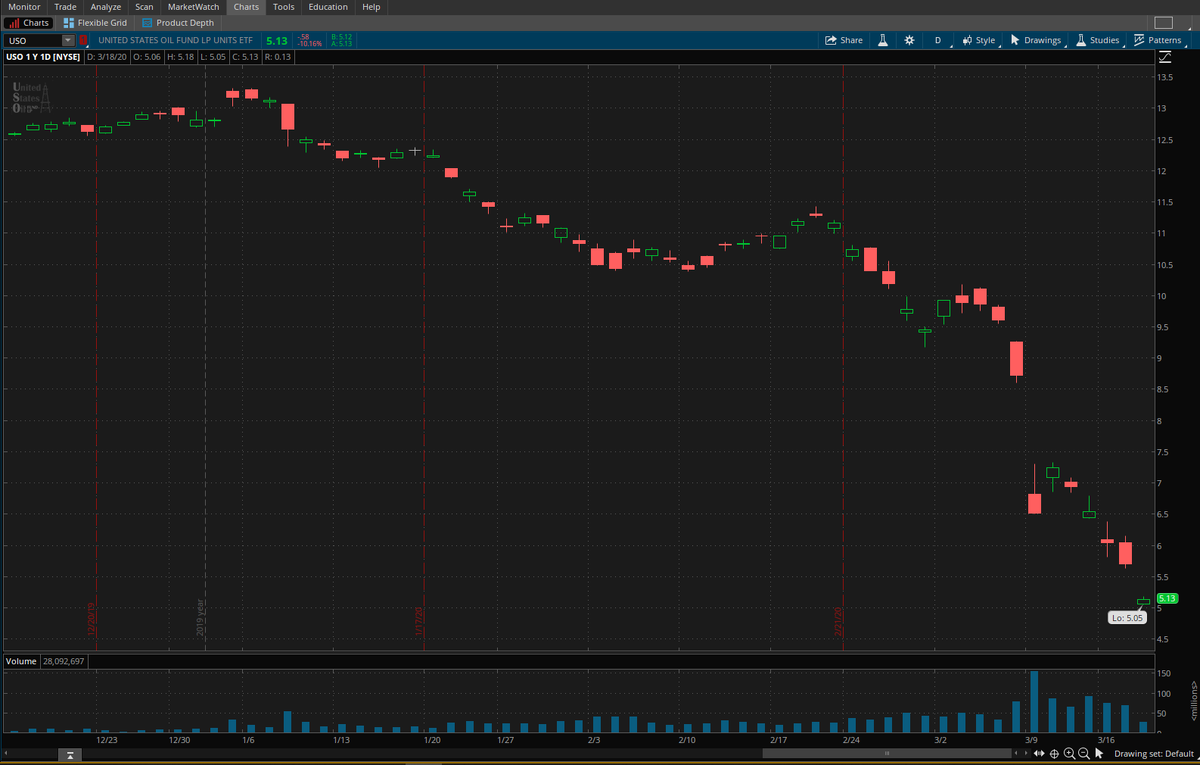Select the Charts sub-tab with bar icon
1200x765 pixels.
[x=28, y=22]
